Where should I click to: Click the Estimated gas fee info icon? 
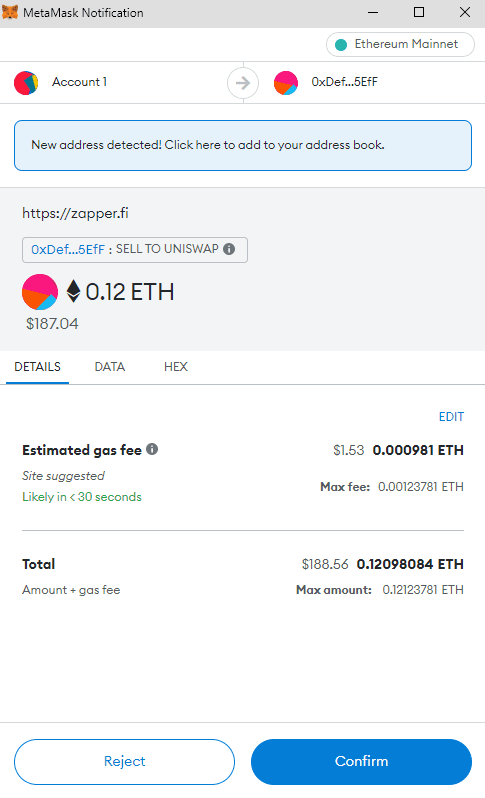[x=152, y=449]
